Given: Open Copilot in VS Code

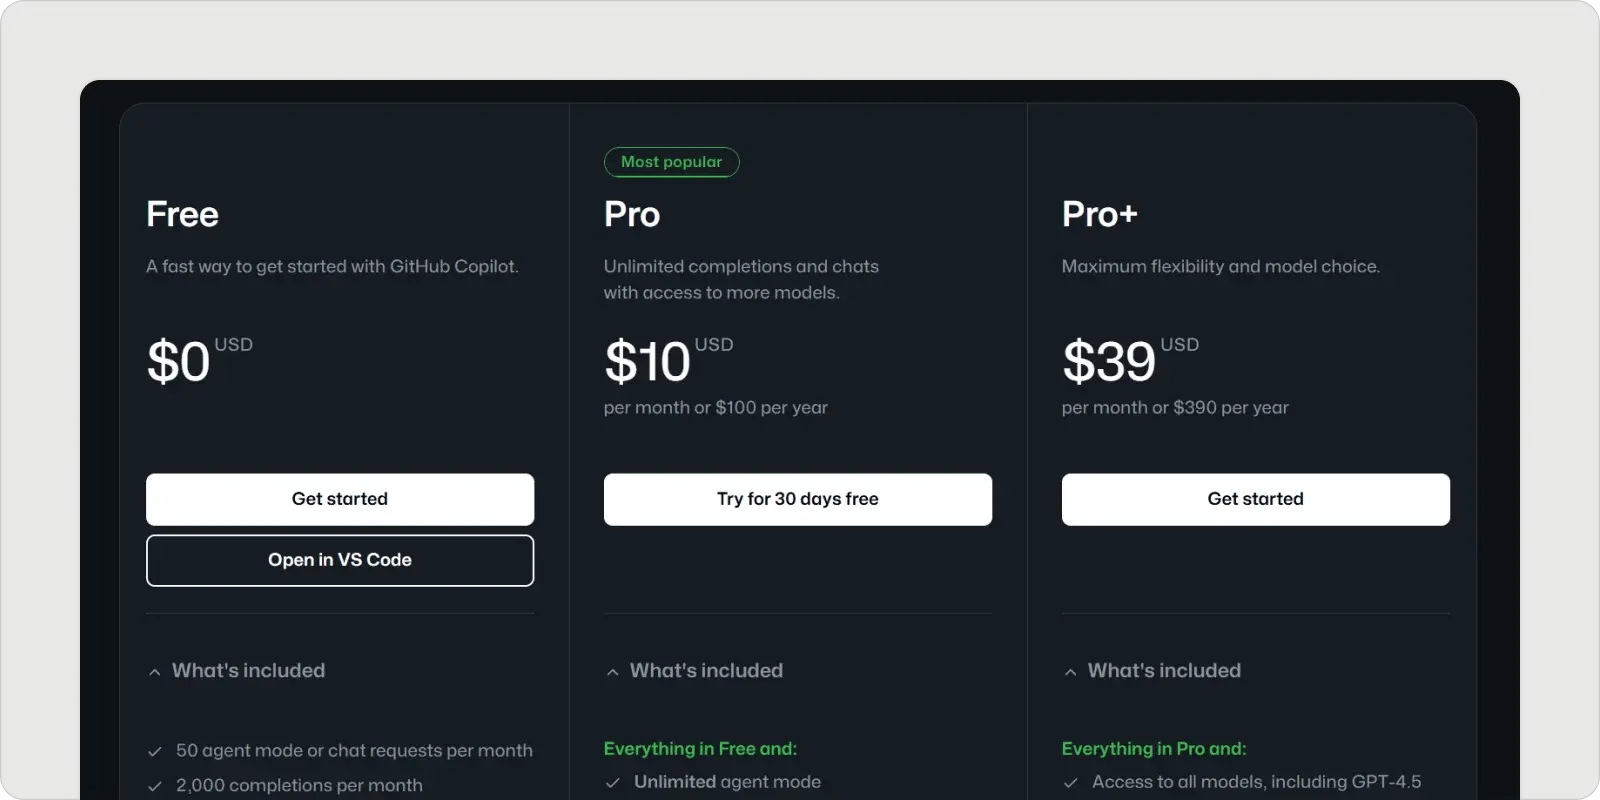Looking at the screenshot, I should tap(340, 560).
